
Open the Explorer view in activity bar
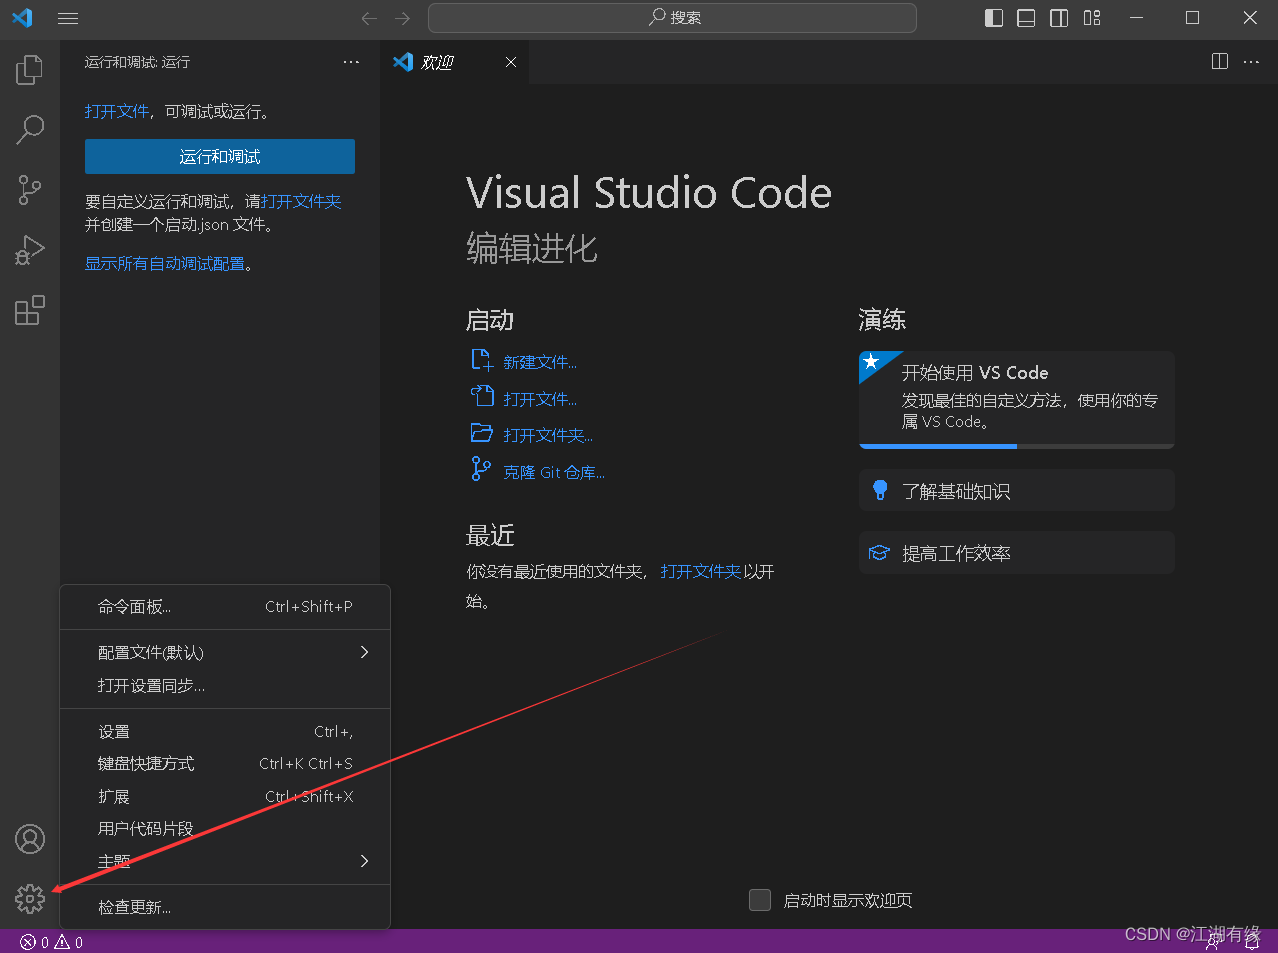click(x=30, y=70)
